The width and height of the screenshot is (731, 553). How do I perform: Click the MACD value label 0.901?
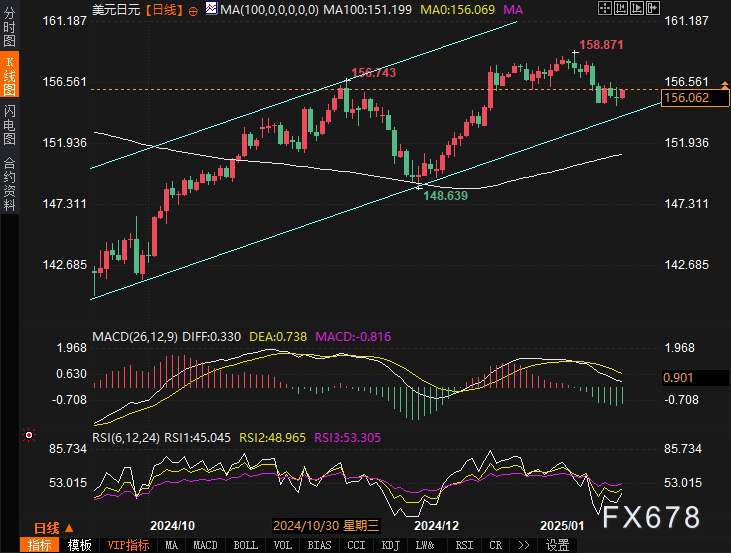[695, 378]
